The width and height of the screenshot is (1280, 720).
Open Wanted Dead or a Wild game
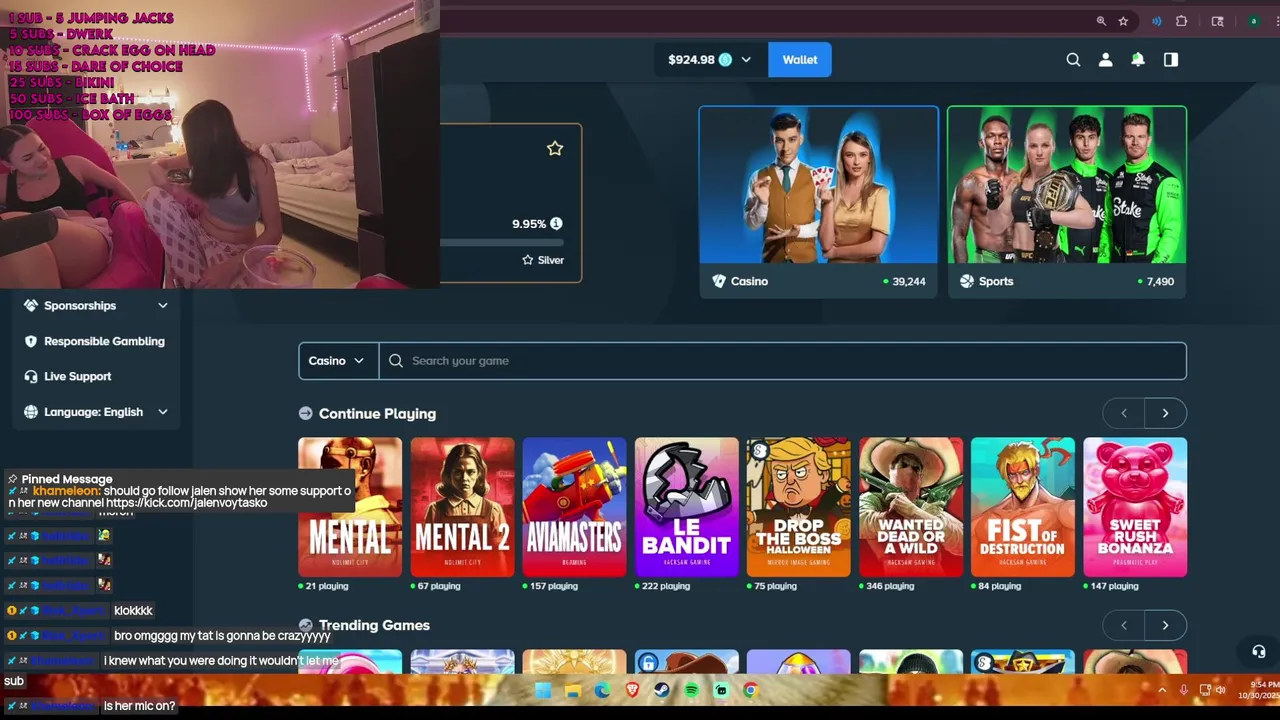click(x=911, y=507)
